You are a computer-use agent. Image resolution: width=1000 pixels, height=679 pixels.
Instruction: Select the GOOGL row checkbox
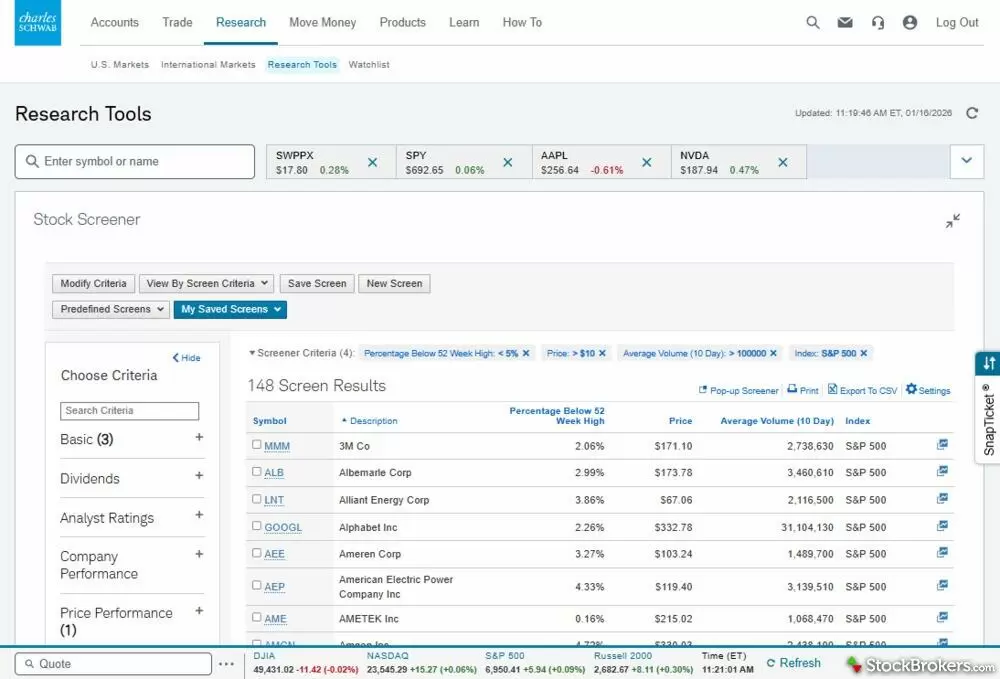[x=257, y=526]
